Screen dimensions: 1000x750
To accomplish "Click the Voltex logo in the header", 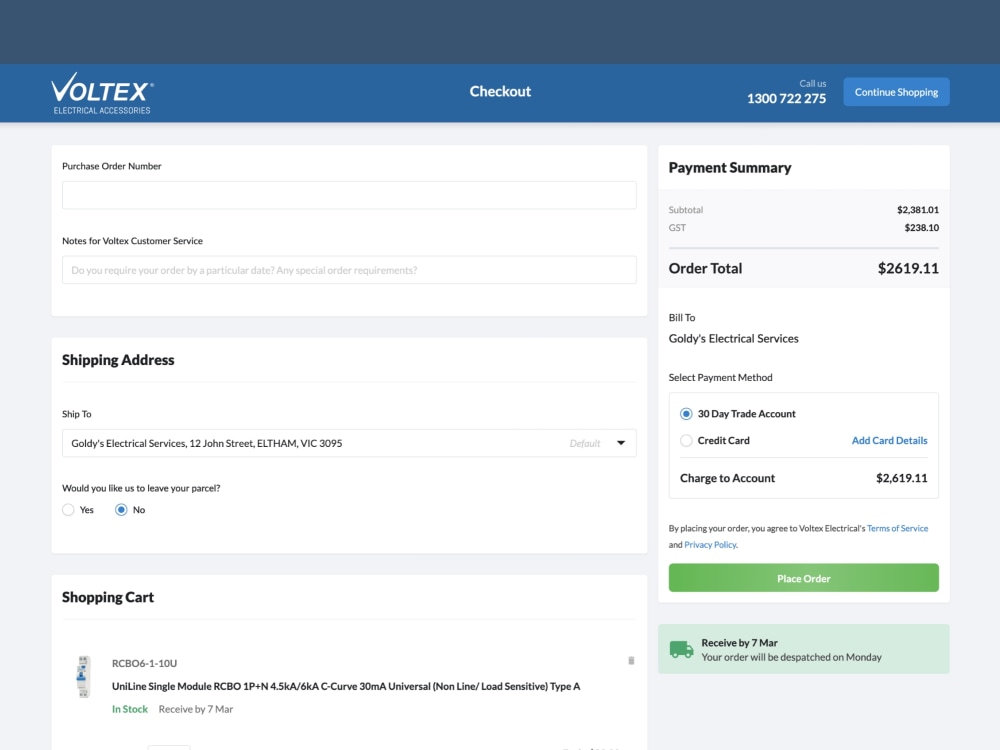I will click(101, 92).
